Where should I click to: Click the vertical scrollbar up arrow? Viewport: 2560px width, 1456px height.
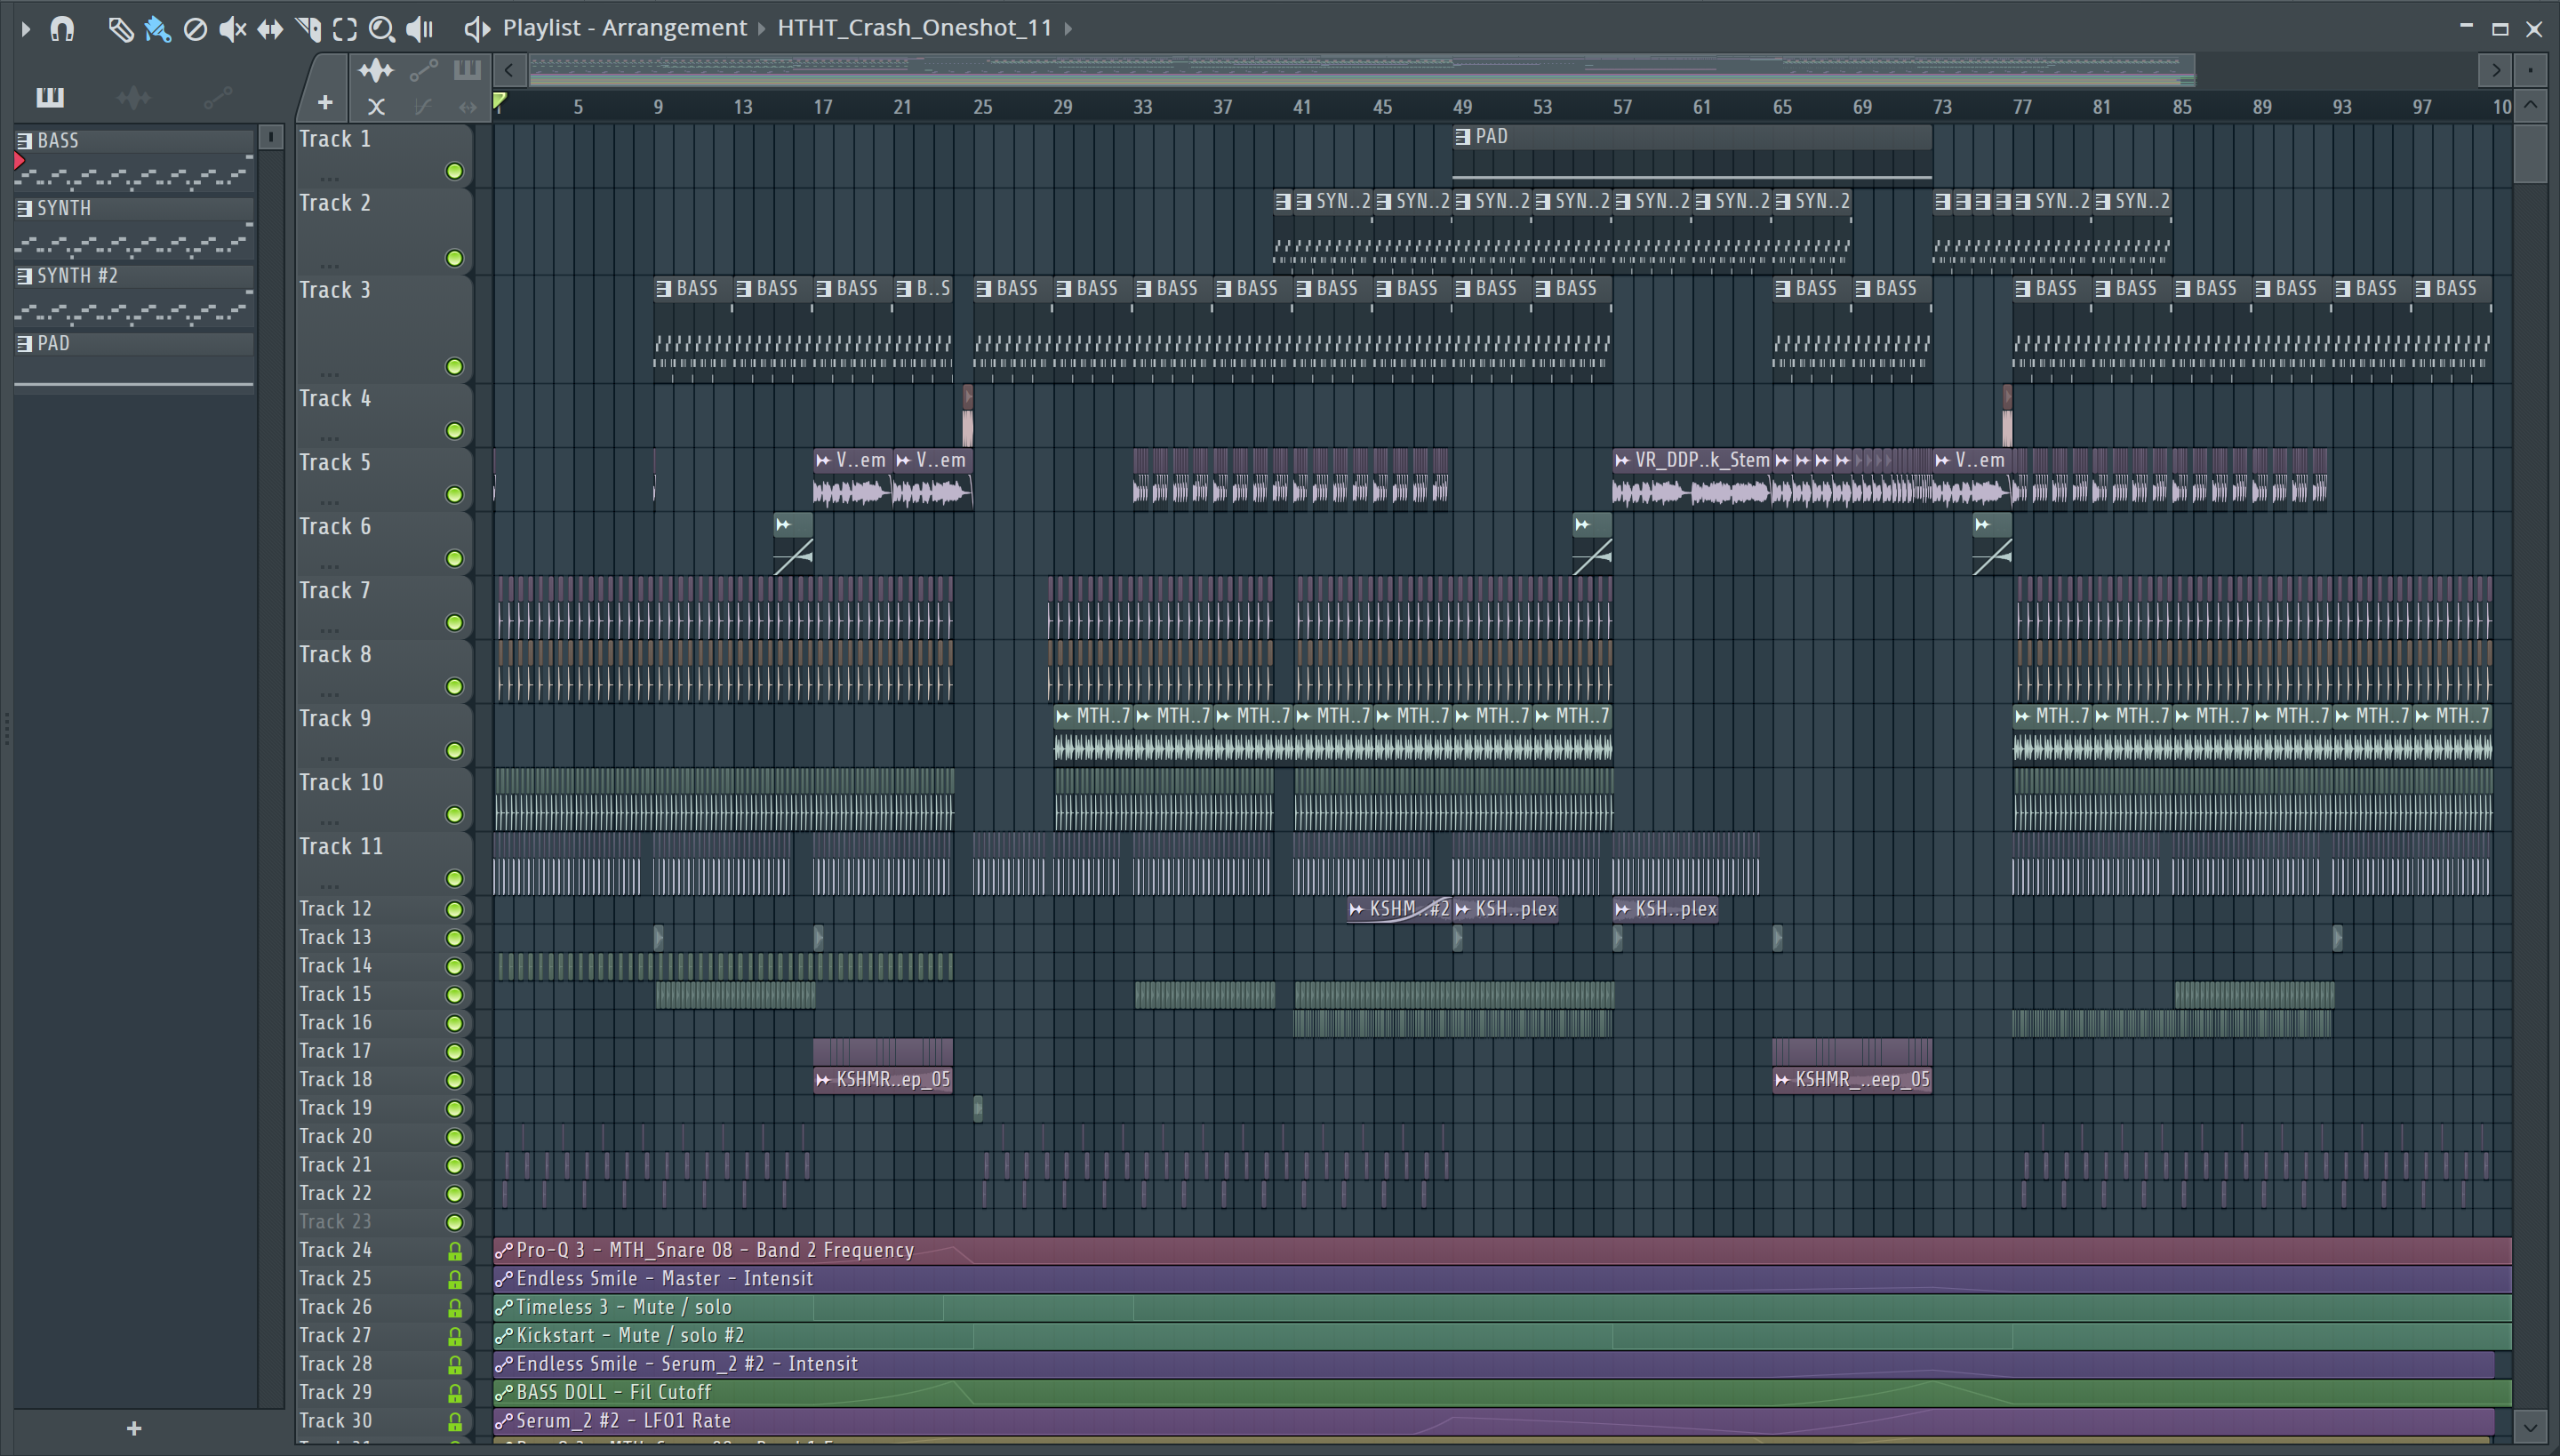2531,105
